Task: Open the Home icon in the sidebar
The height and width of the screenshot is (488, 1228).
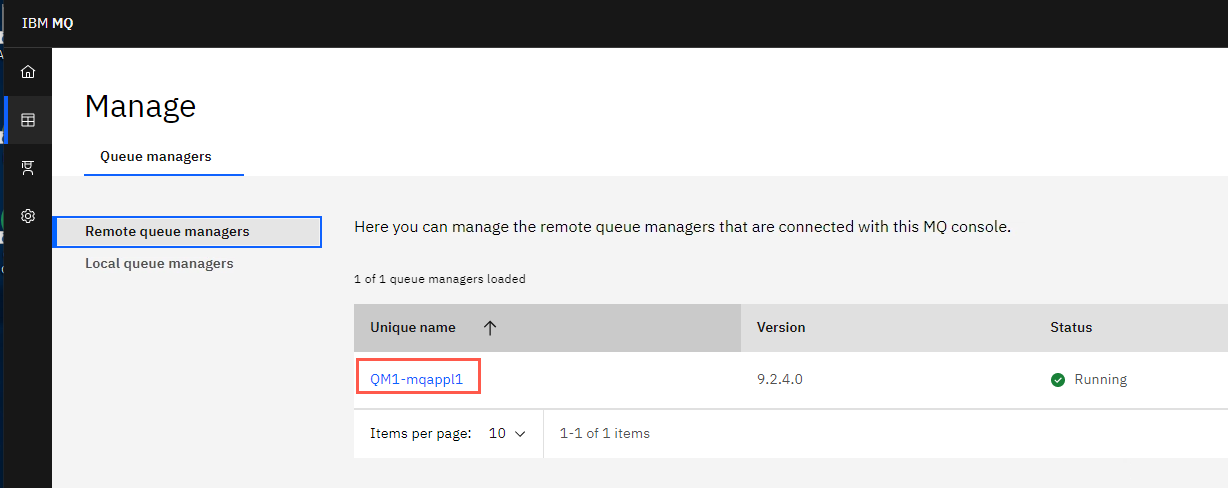Action: tap(28, 72)
